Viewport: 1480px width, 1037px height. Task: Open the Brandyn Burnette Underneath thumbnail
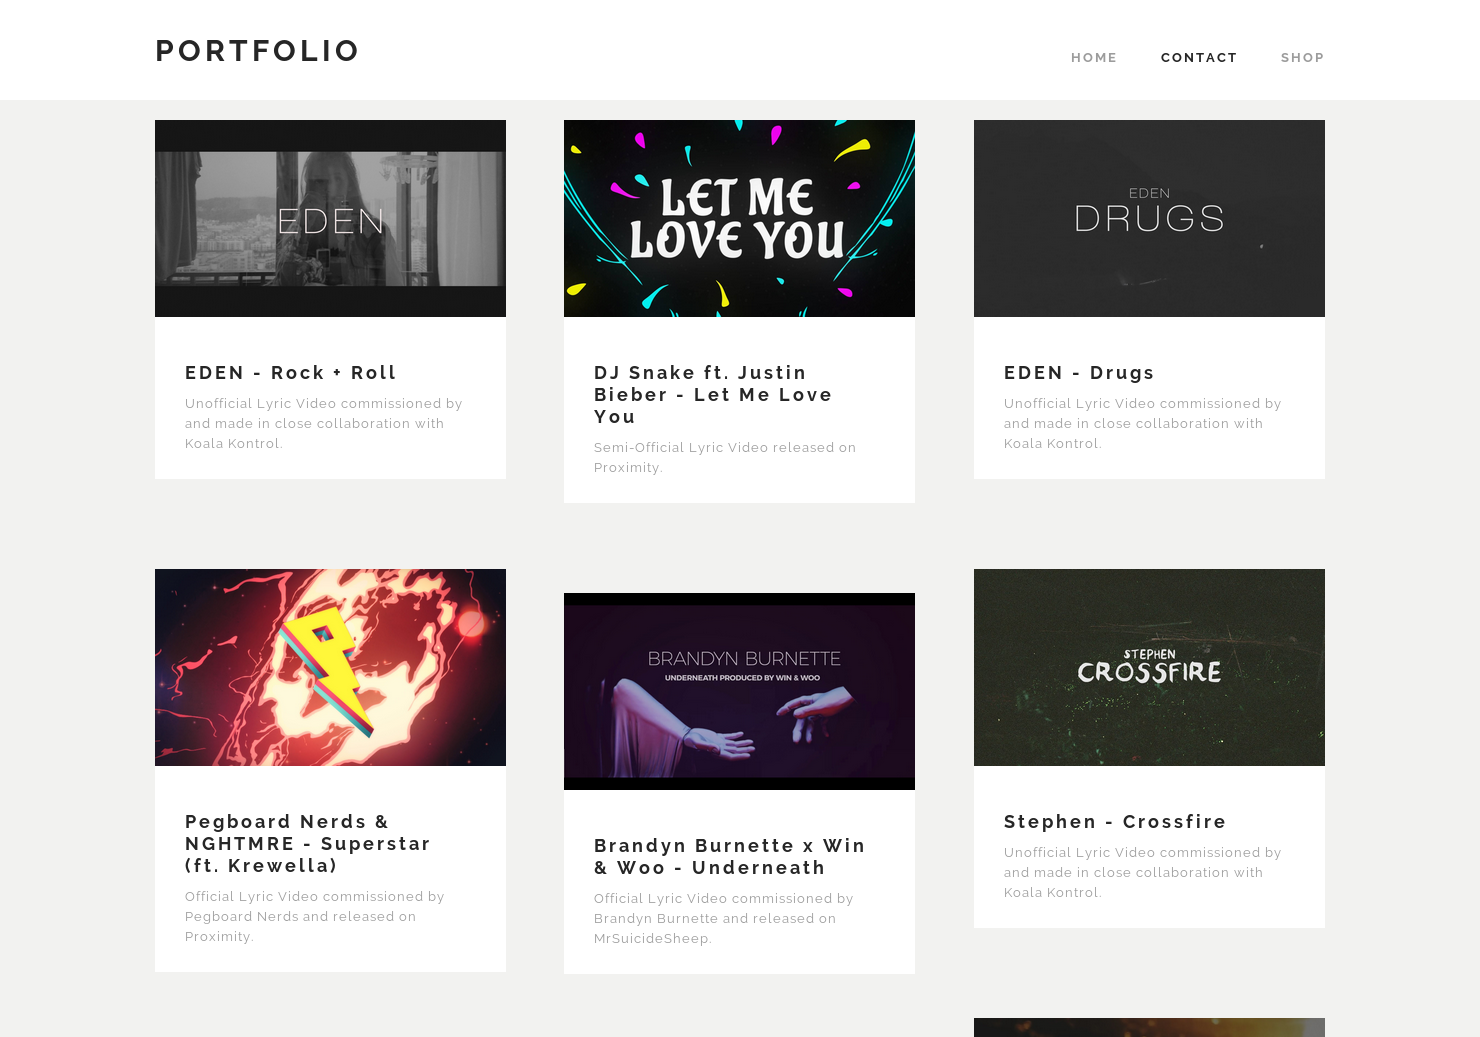tap(739, 691)
